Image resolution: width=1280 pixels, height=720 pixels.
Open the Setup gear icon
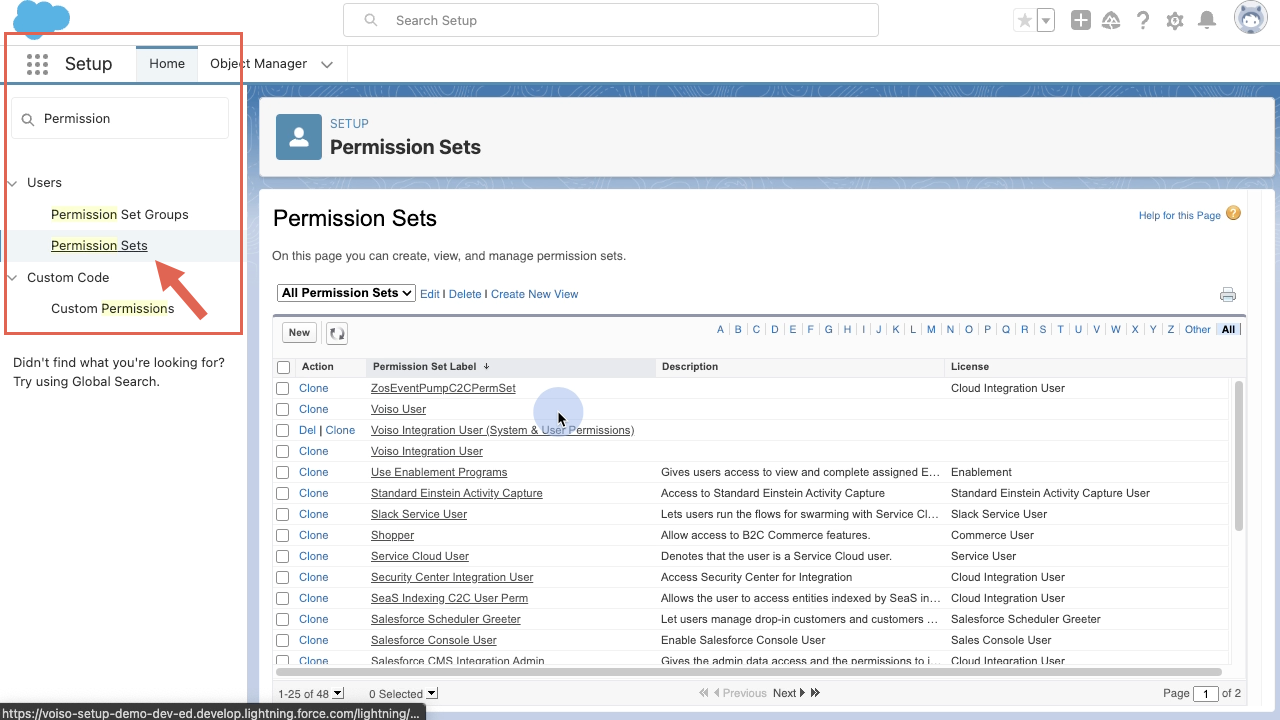pyautogui.click(x=1175, y=20)
